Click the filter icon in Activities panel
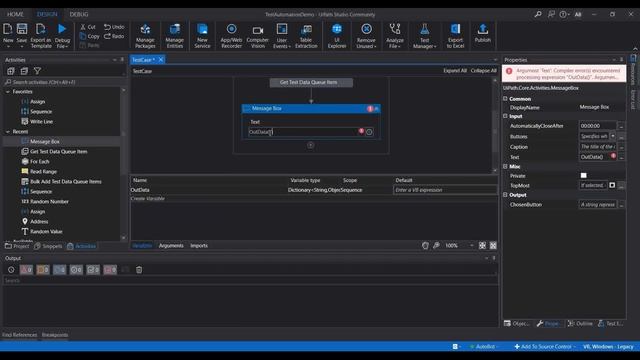The height and width of the screenshot is (360, 640). pyautogui.click(x=37, y=71)
